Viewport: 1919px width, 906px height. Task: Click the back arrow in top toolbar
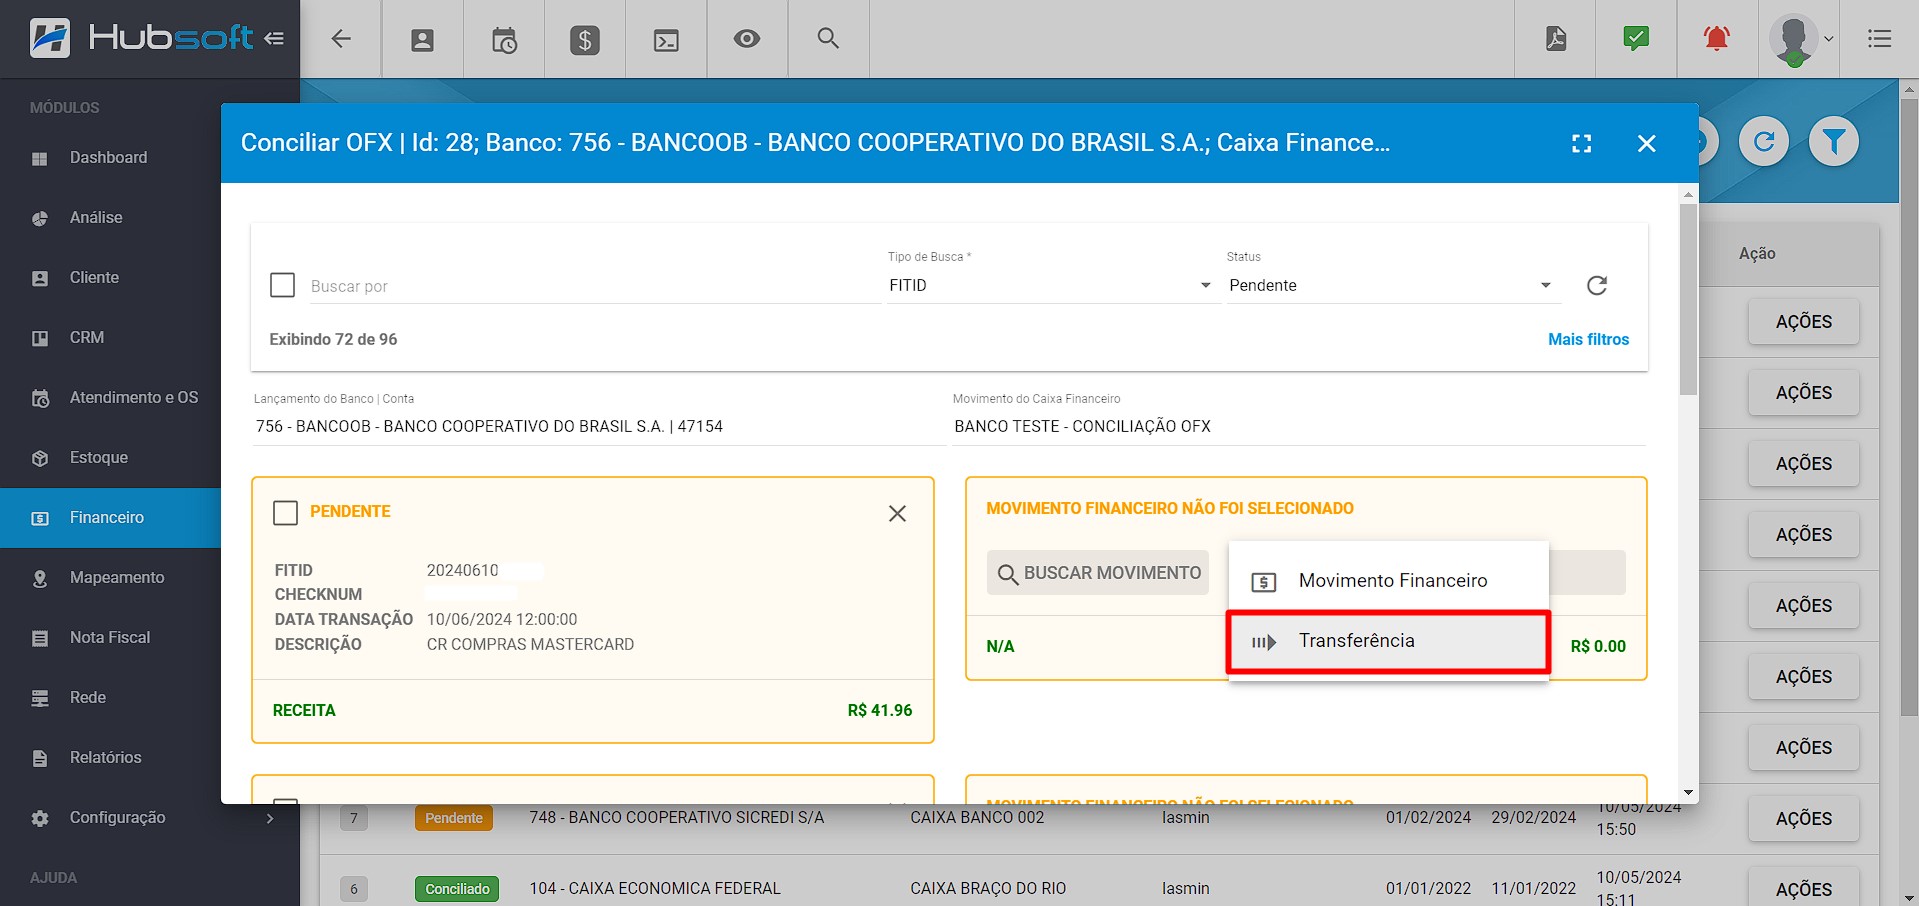click(x=341, y=39)
